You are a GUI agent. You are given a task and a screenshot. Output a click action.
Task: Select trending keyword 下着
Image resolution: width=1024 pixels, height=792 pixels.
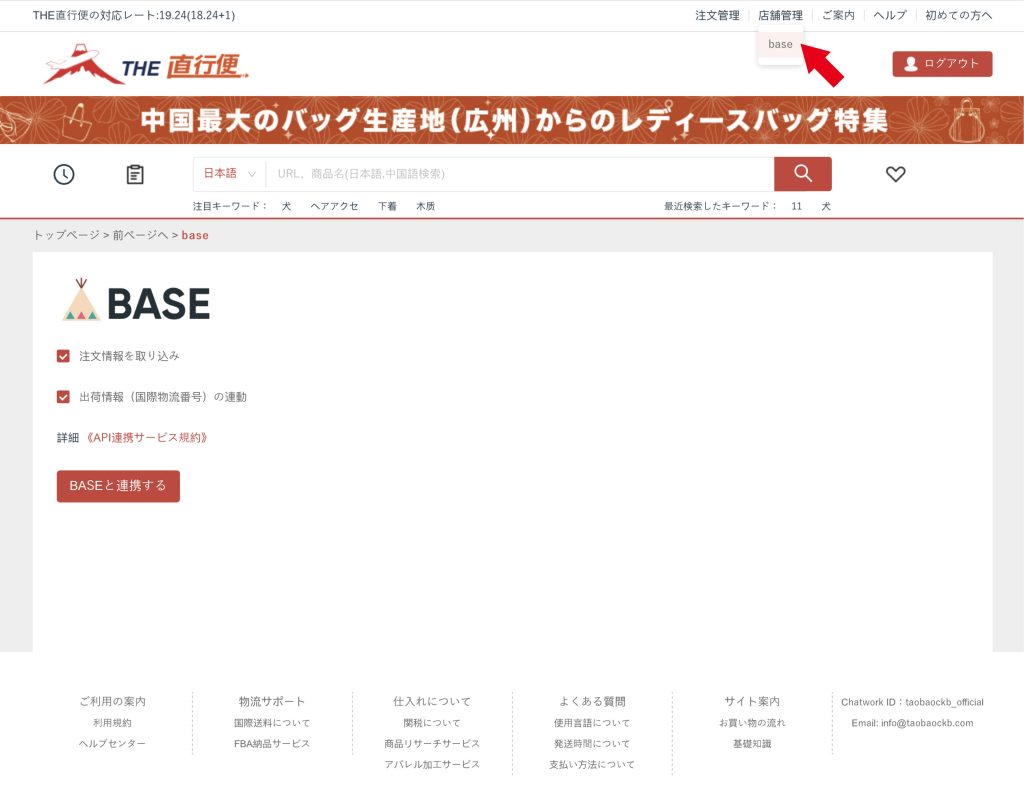[x=387, y=206]
